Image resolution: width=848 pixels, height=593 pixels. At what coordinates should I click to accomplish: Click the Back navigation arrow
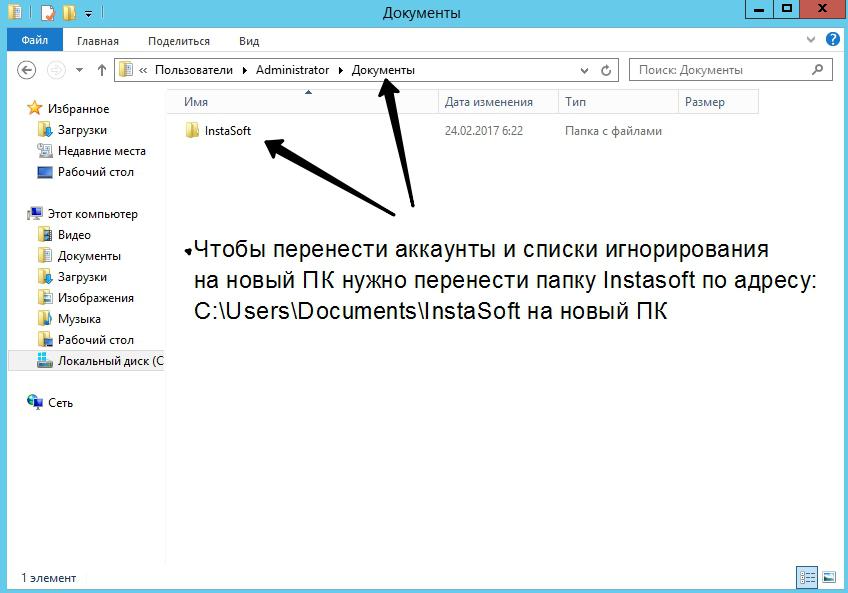click(26, 70)
